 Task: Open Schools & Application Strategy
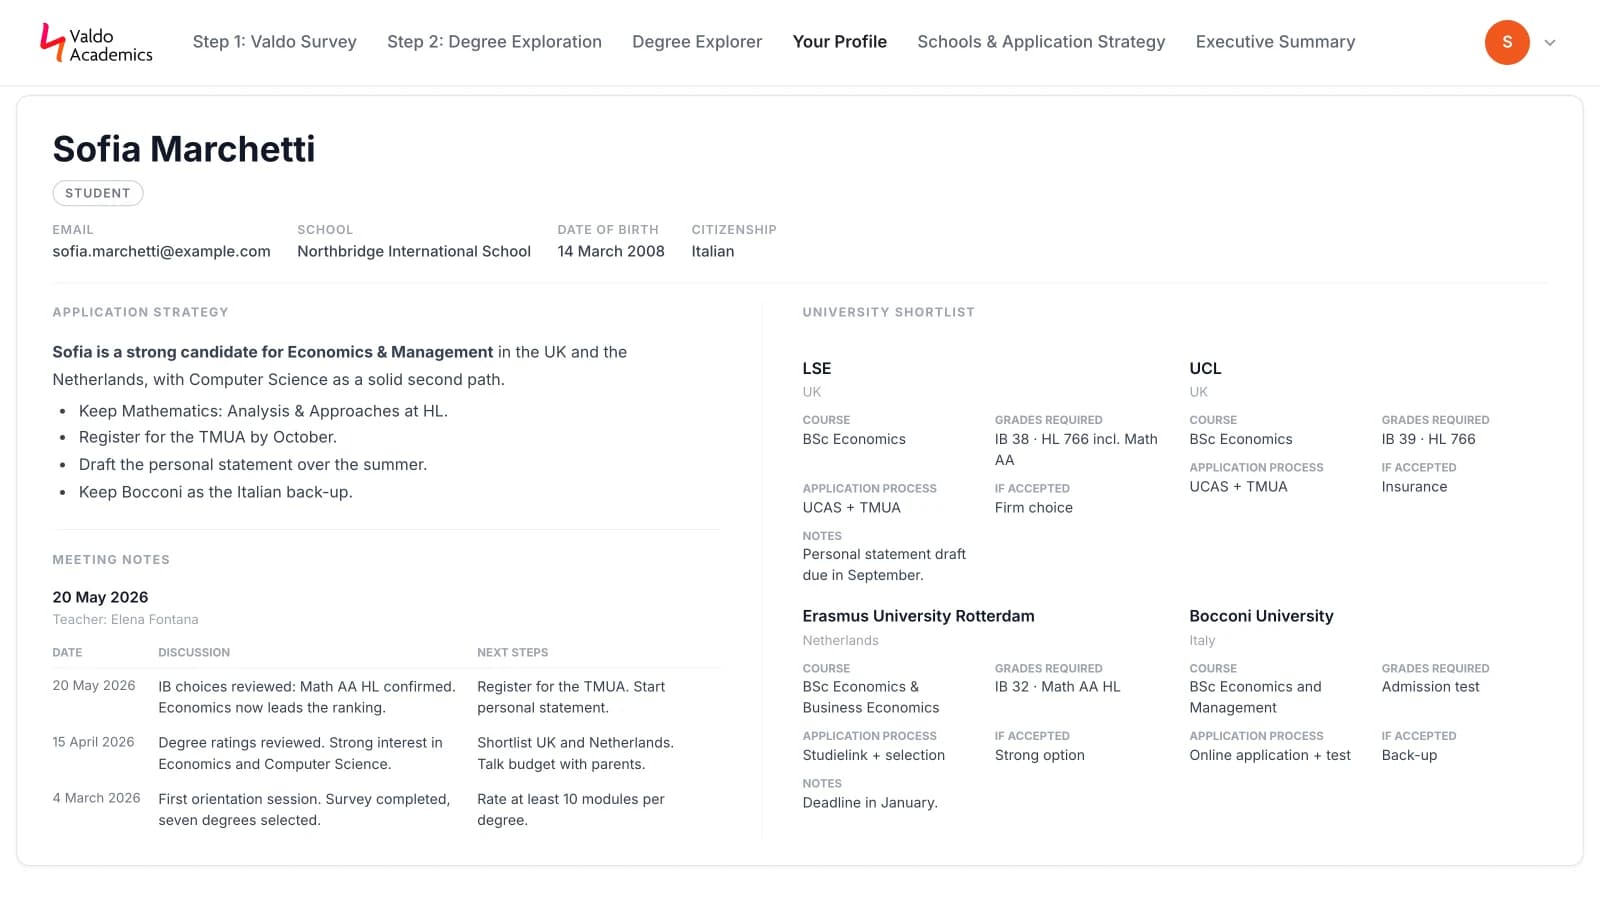tap(1041, 42)
